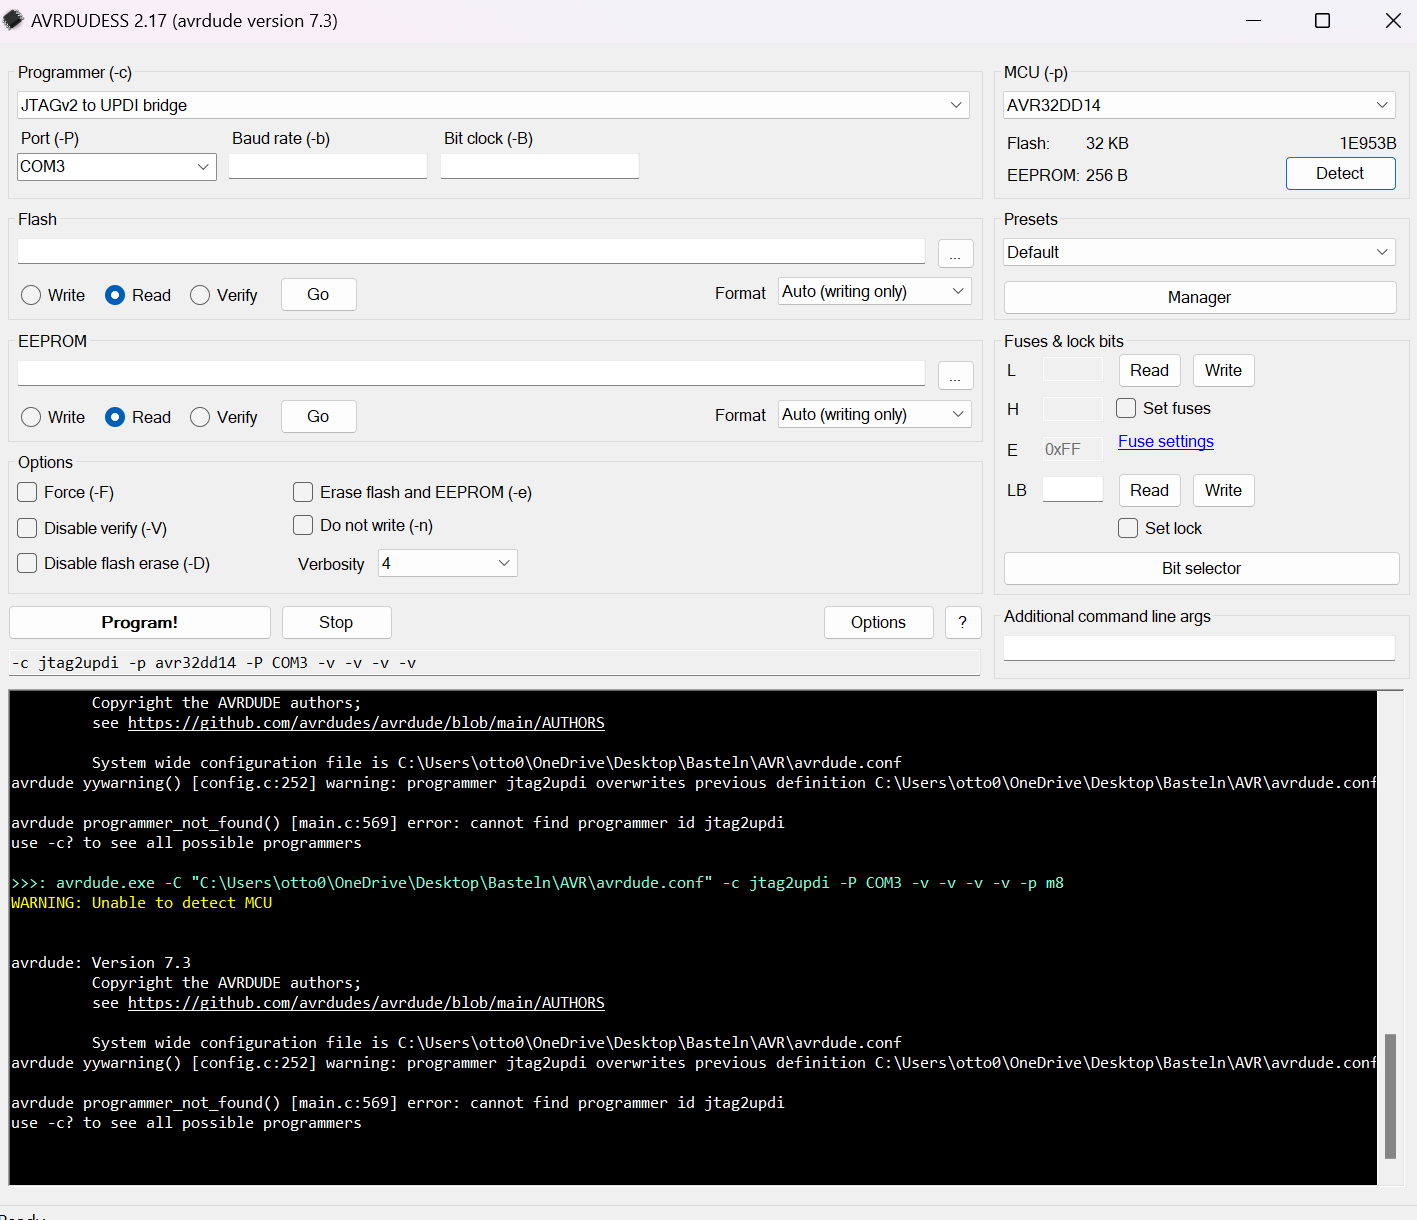Select Flash Verify radio button
This screenshot has height=1220, width=1417.
coord(200,295)
